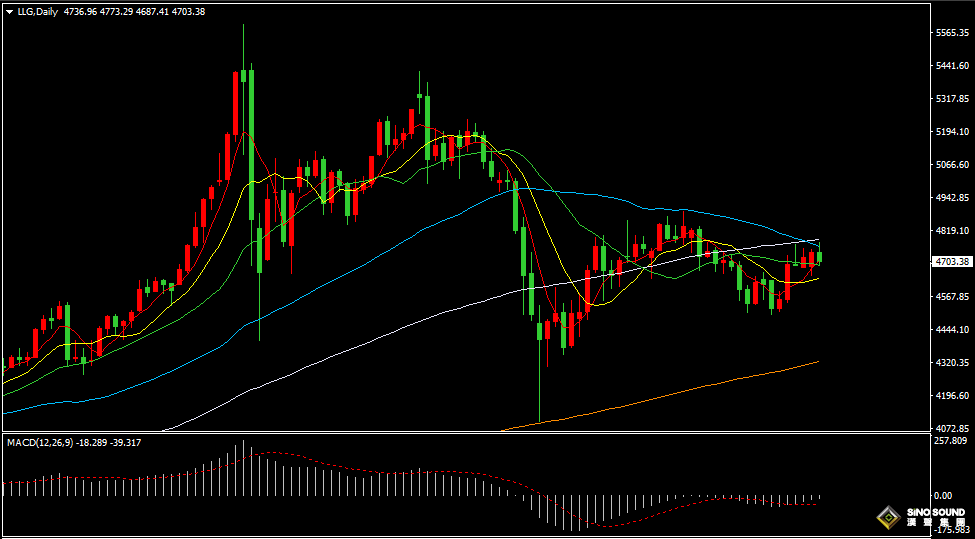Click the MACD value -18.289
975x539 pixels.
tap(93, 443)
